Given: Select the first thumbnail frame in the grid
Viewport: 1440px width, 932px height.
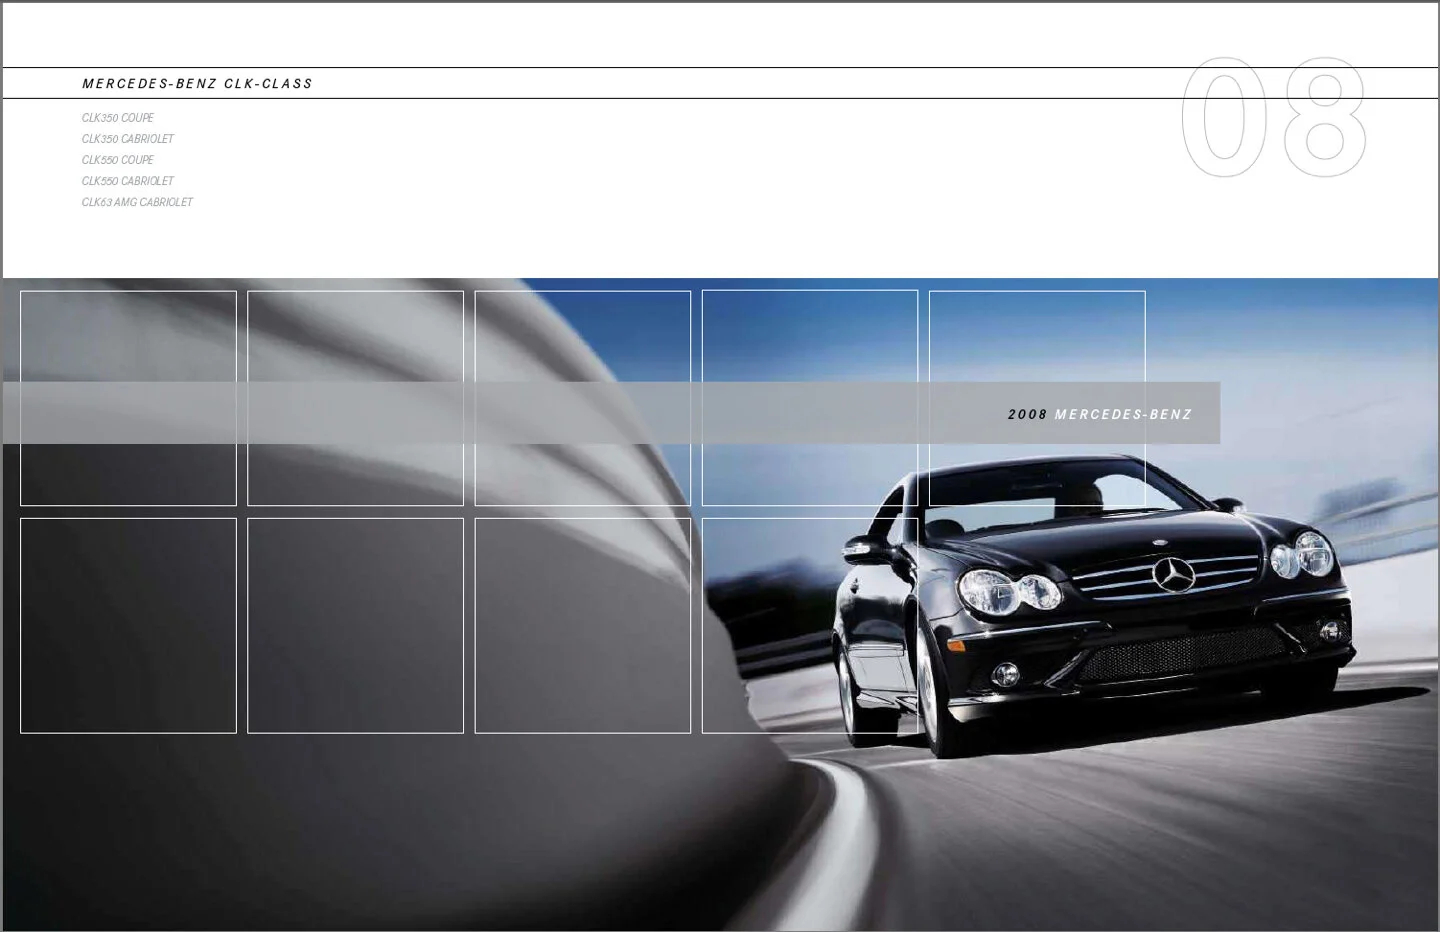Looking at the screenshot, I should click(x=128, y=397).
